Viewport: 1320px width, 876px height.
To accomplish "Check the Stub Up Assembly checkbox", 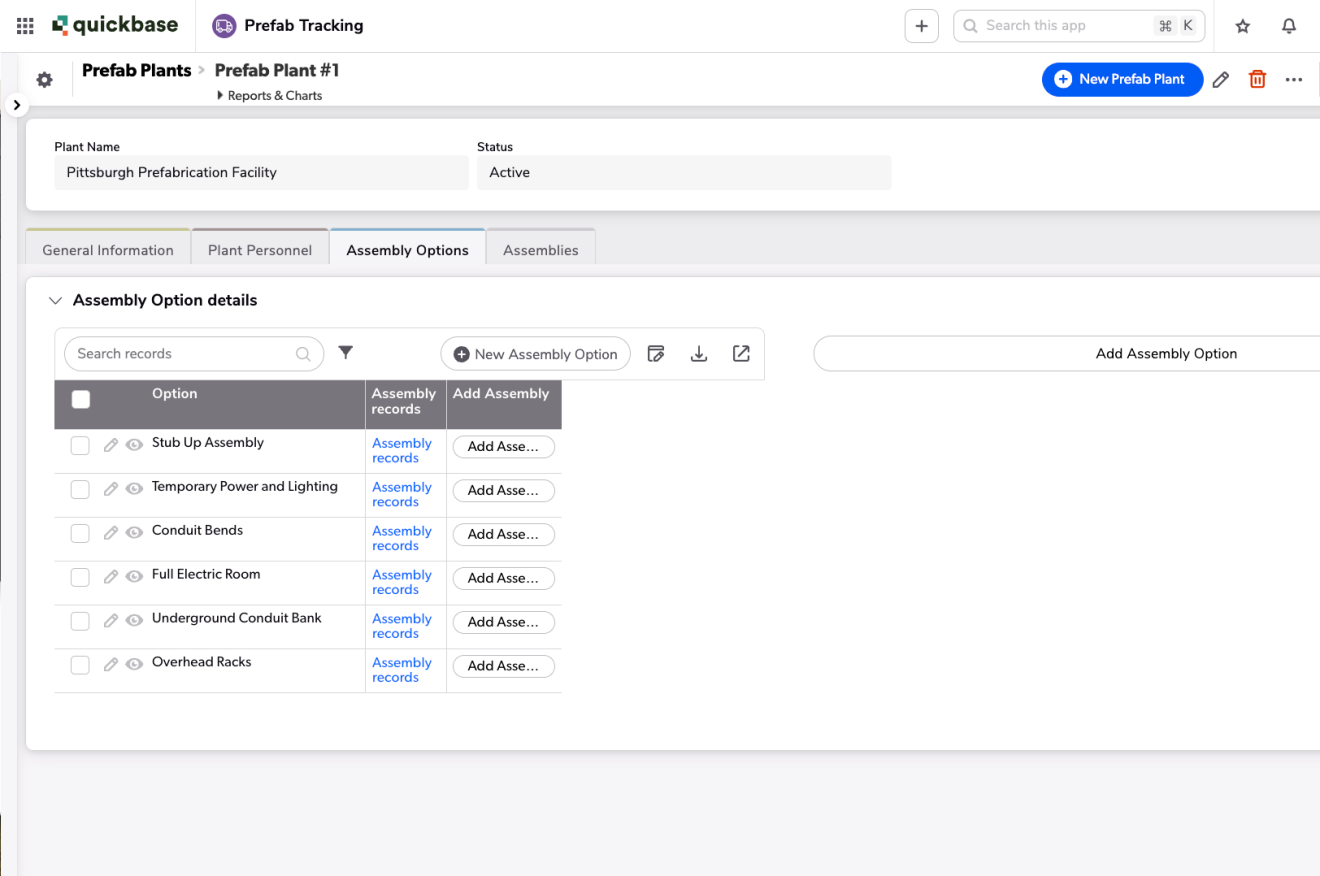I will (x=80, y=446).
